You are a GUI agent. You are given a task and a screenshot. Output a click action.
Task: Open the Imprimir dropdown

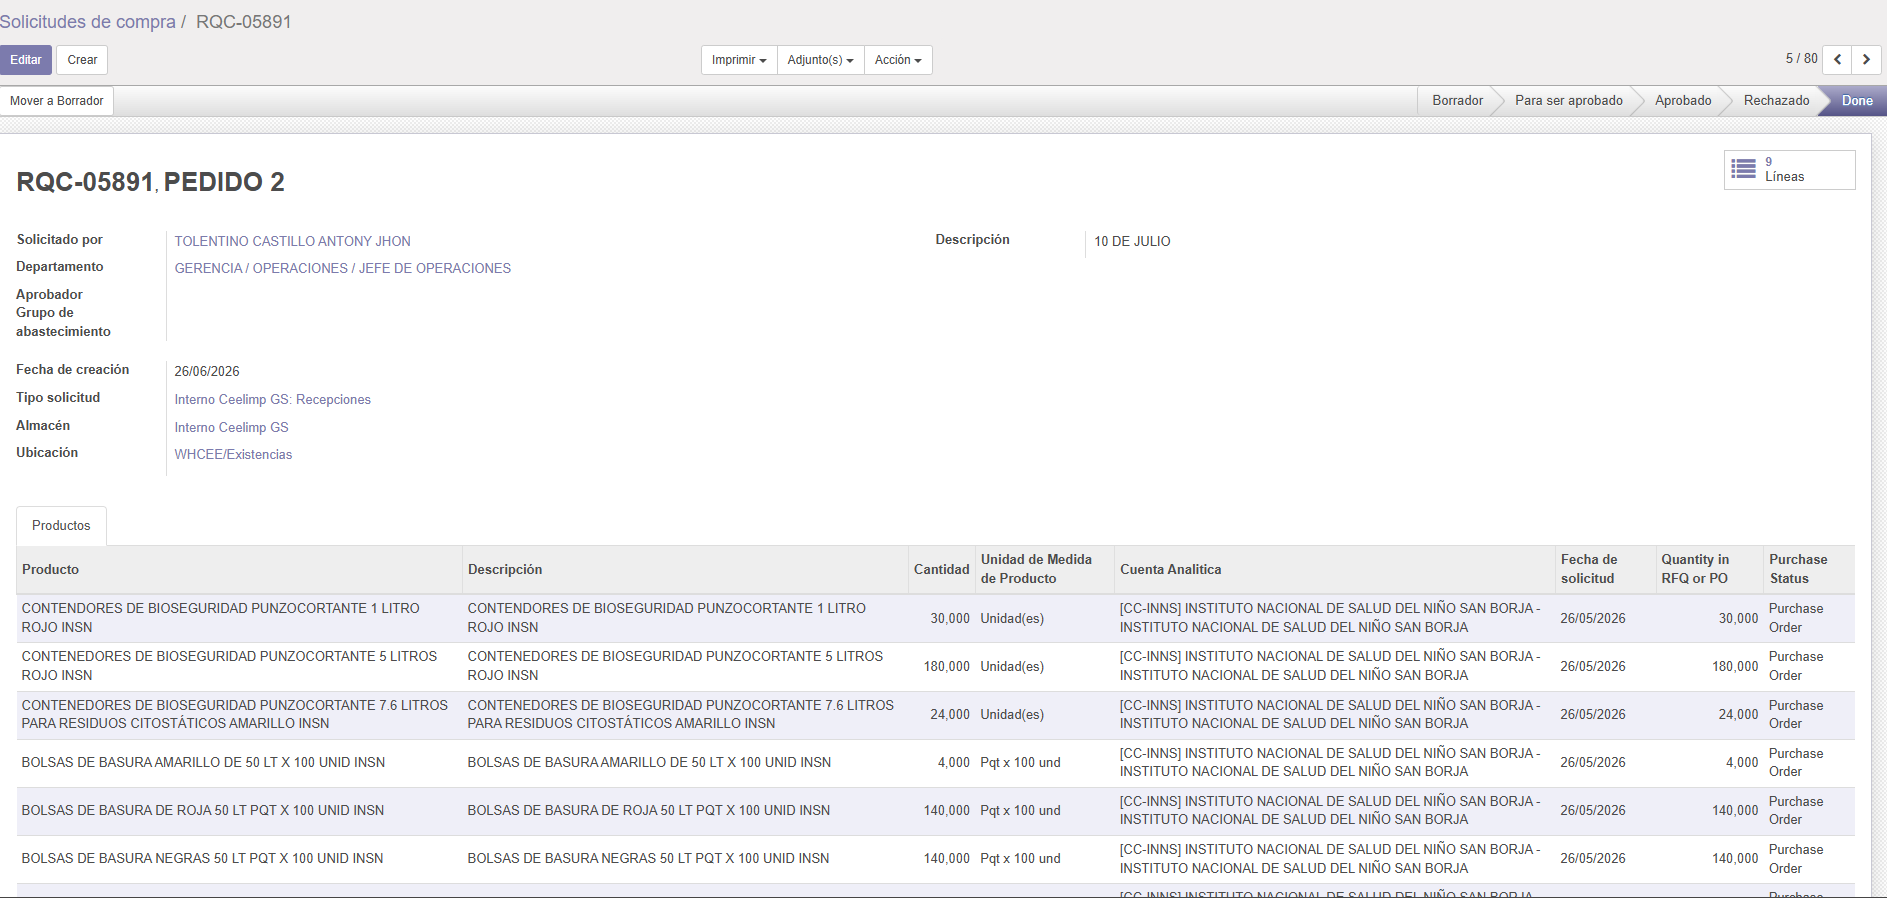739,60
